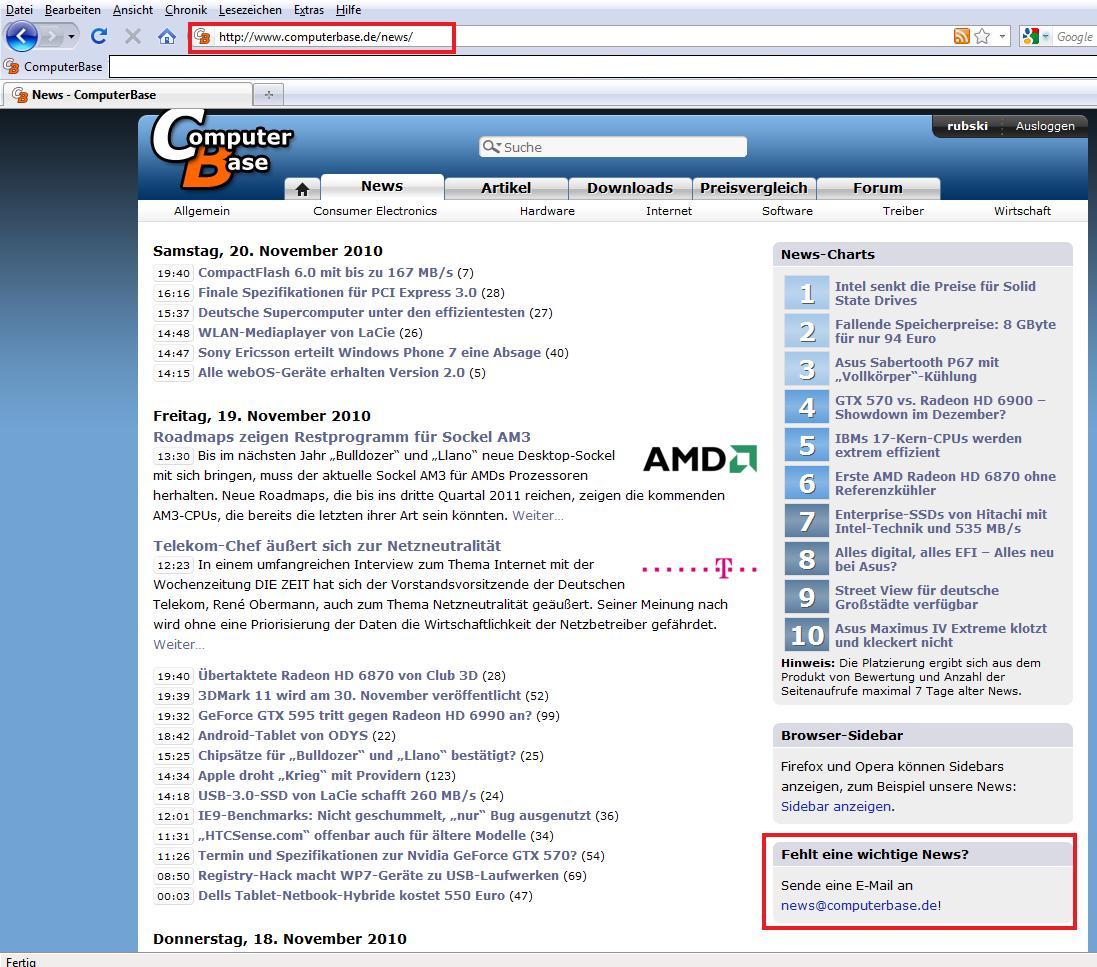This screenshot has height=967, width=1097.
Task: Click the RSS feed icon in address bar
Action: click(962, 36)
